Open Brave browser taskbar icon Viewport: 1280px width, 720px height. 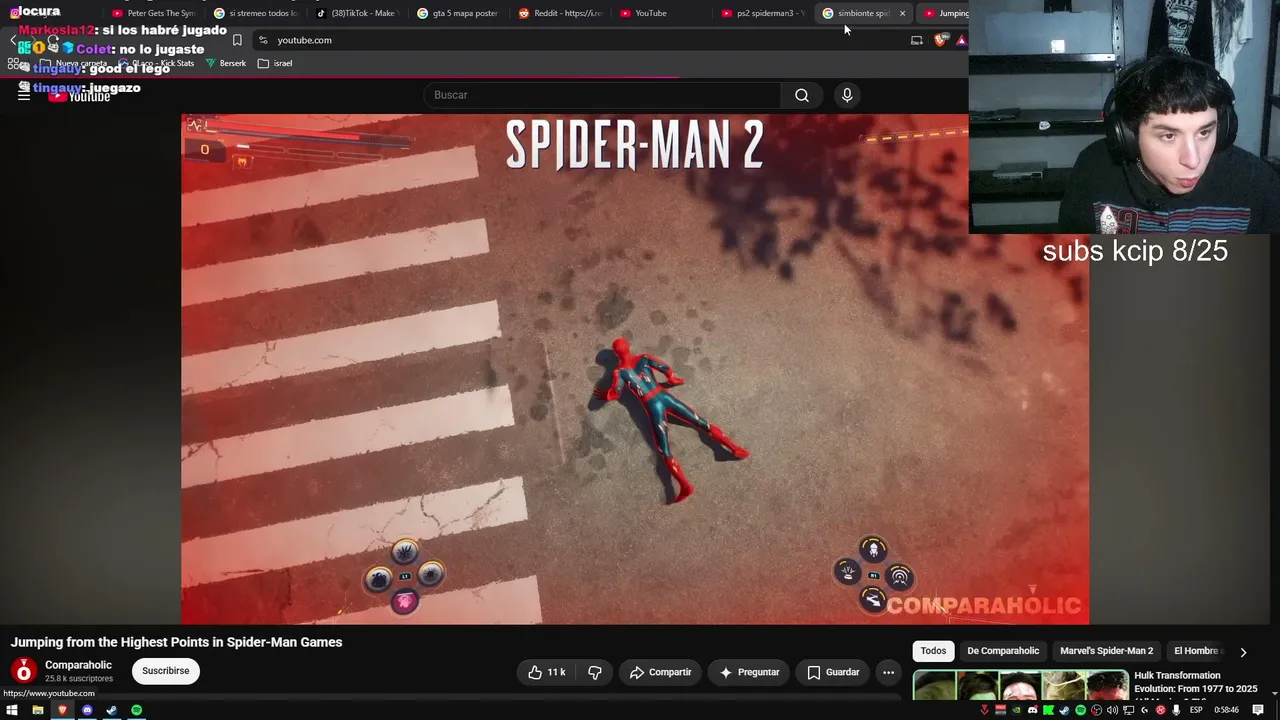click(x=62, y=710)
